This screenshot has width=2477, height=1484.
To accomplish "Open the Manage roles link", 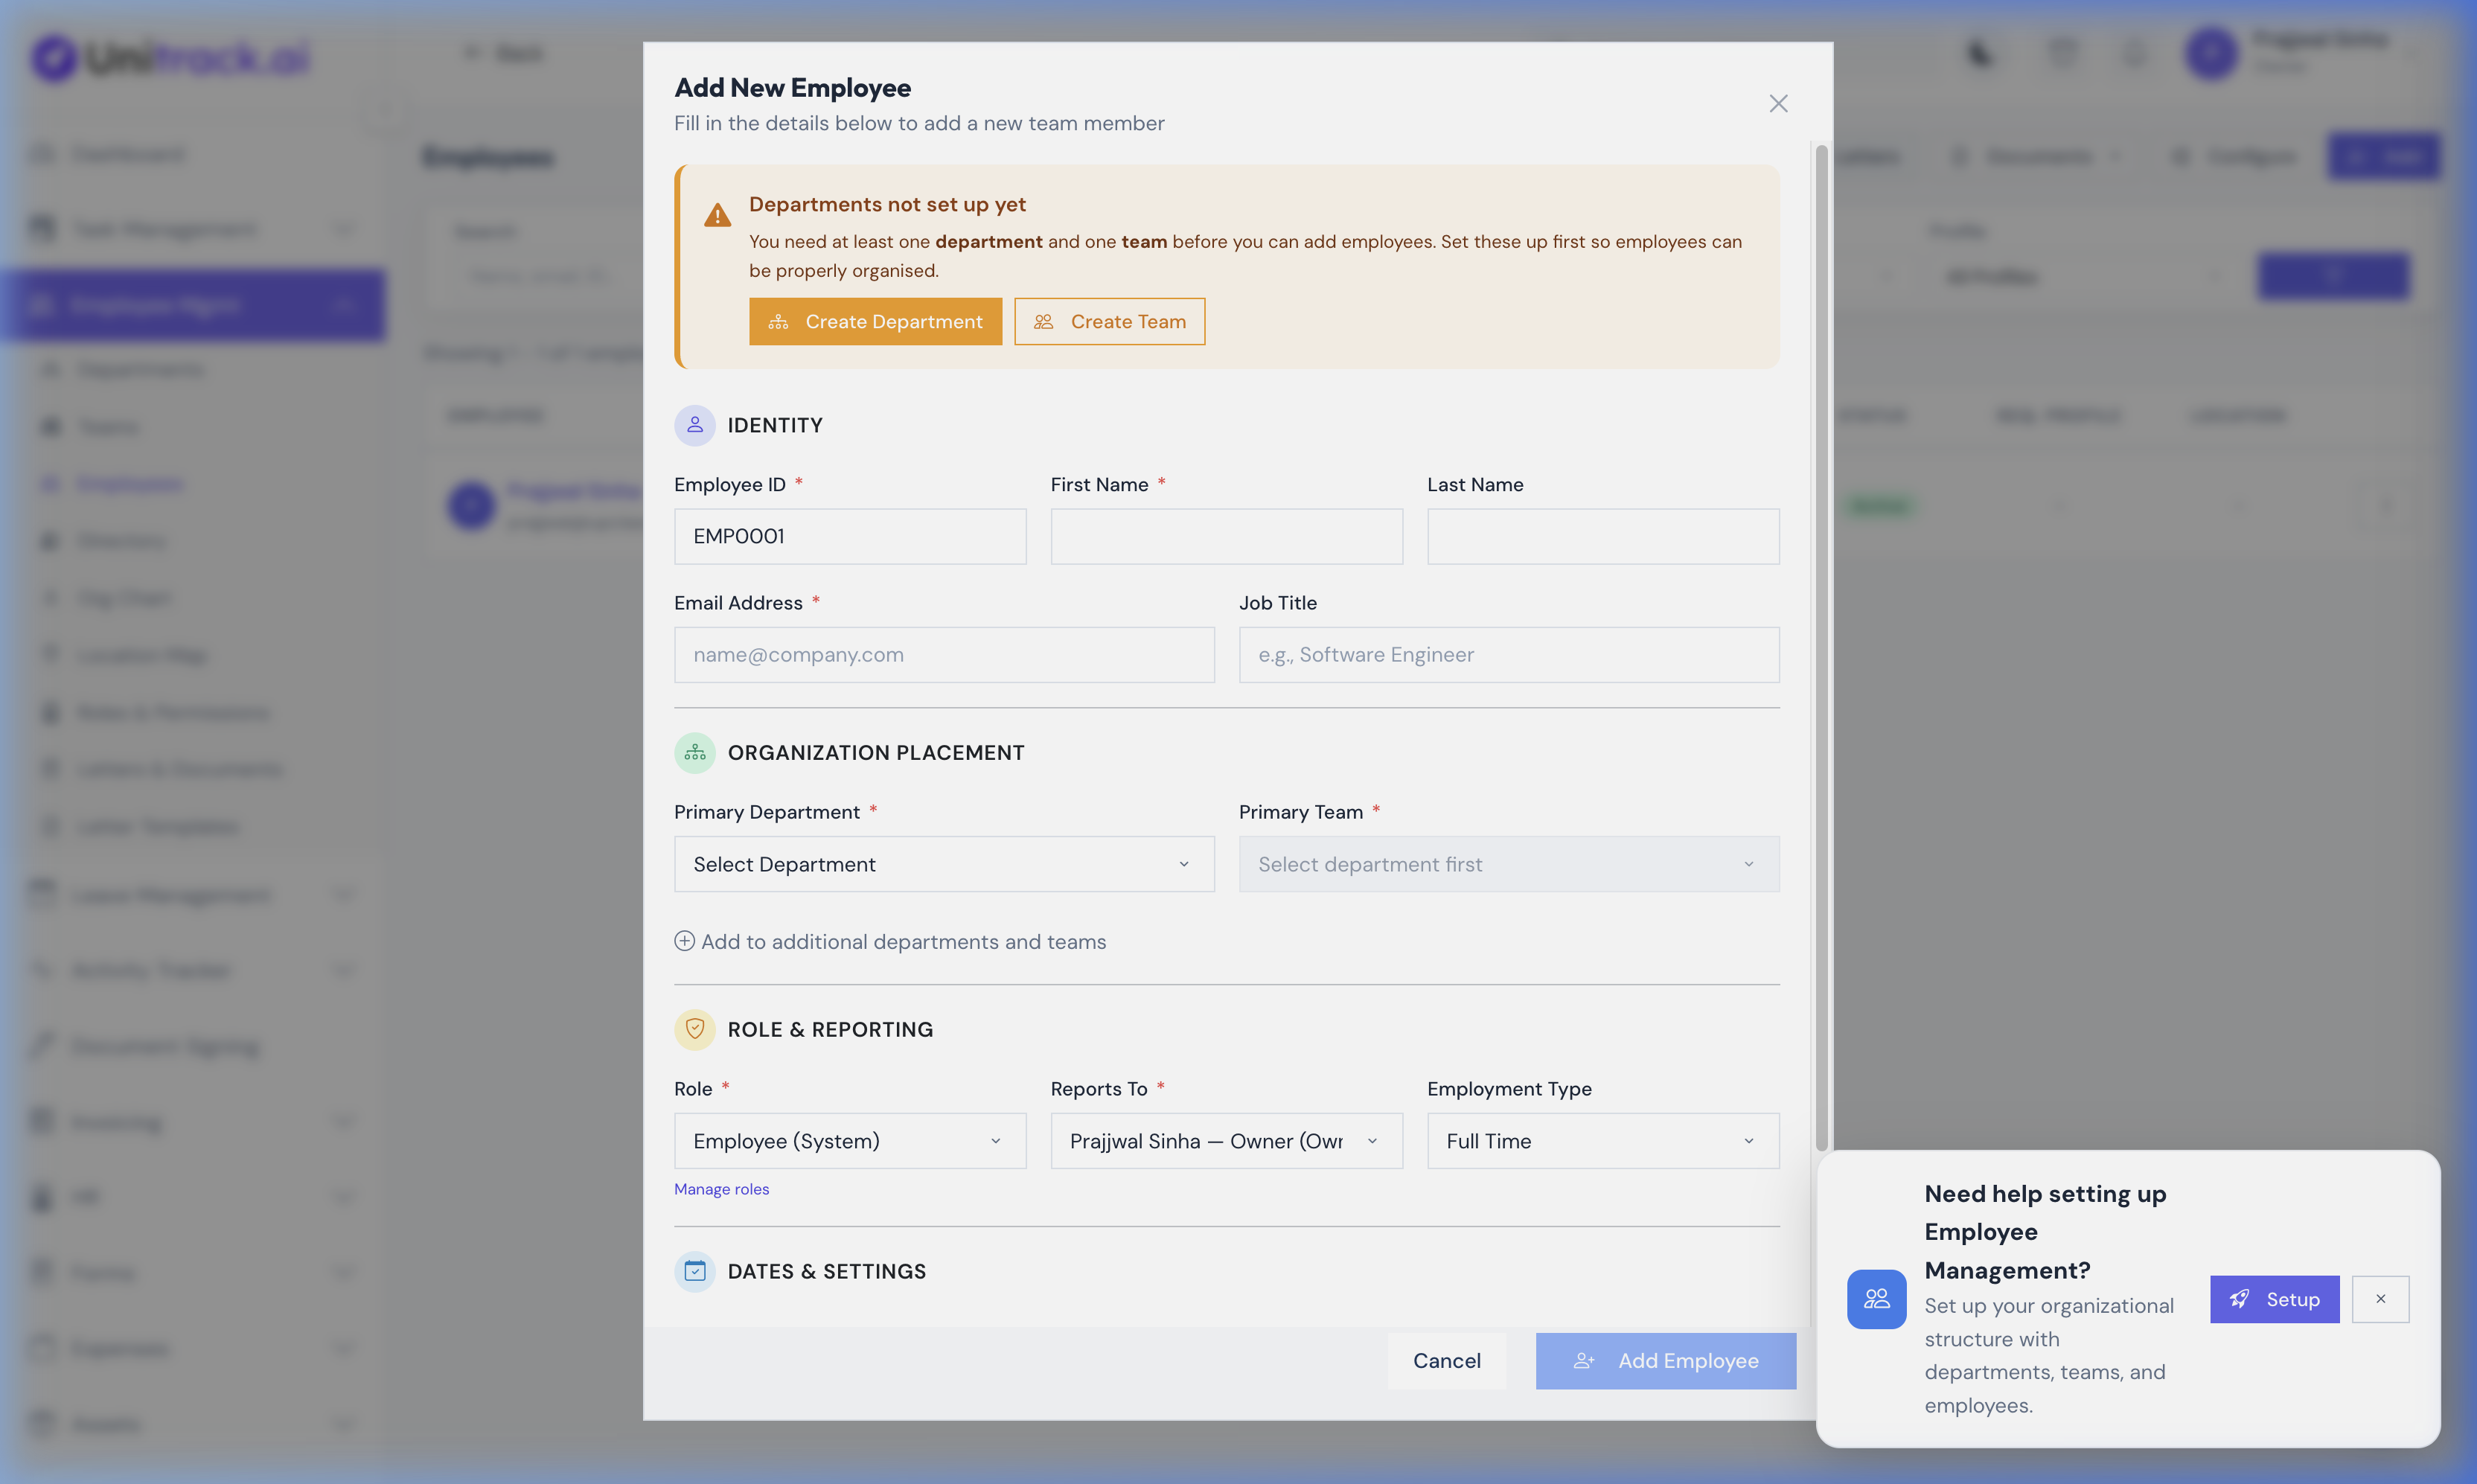I will pos(722,1189).
